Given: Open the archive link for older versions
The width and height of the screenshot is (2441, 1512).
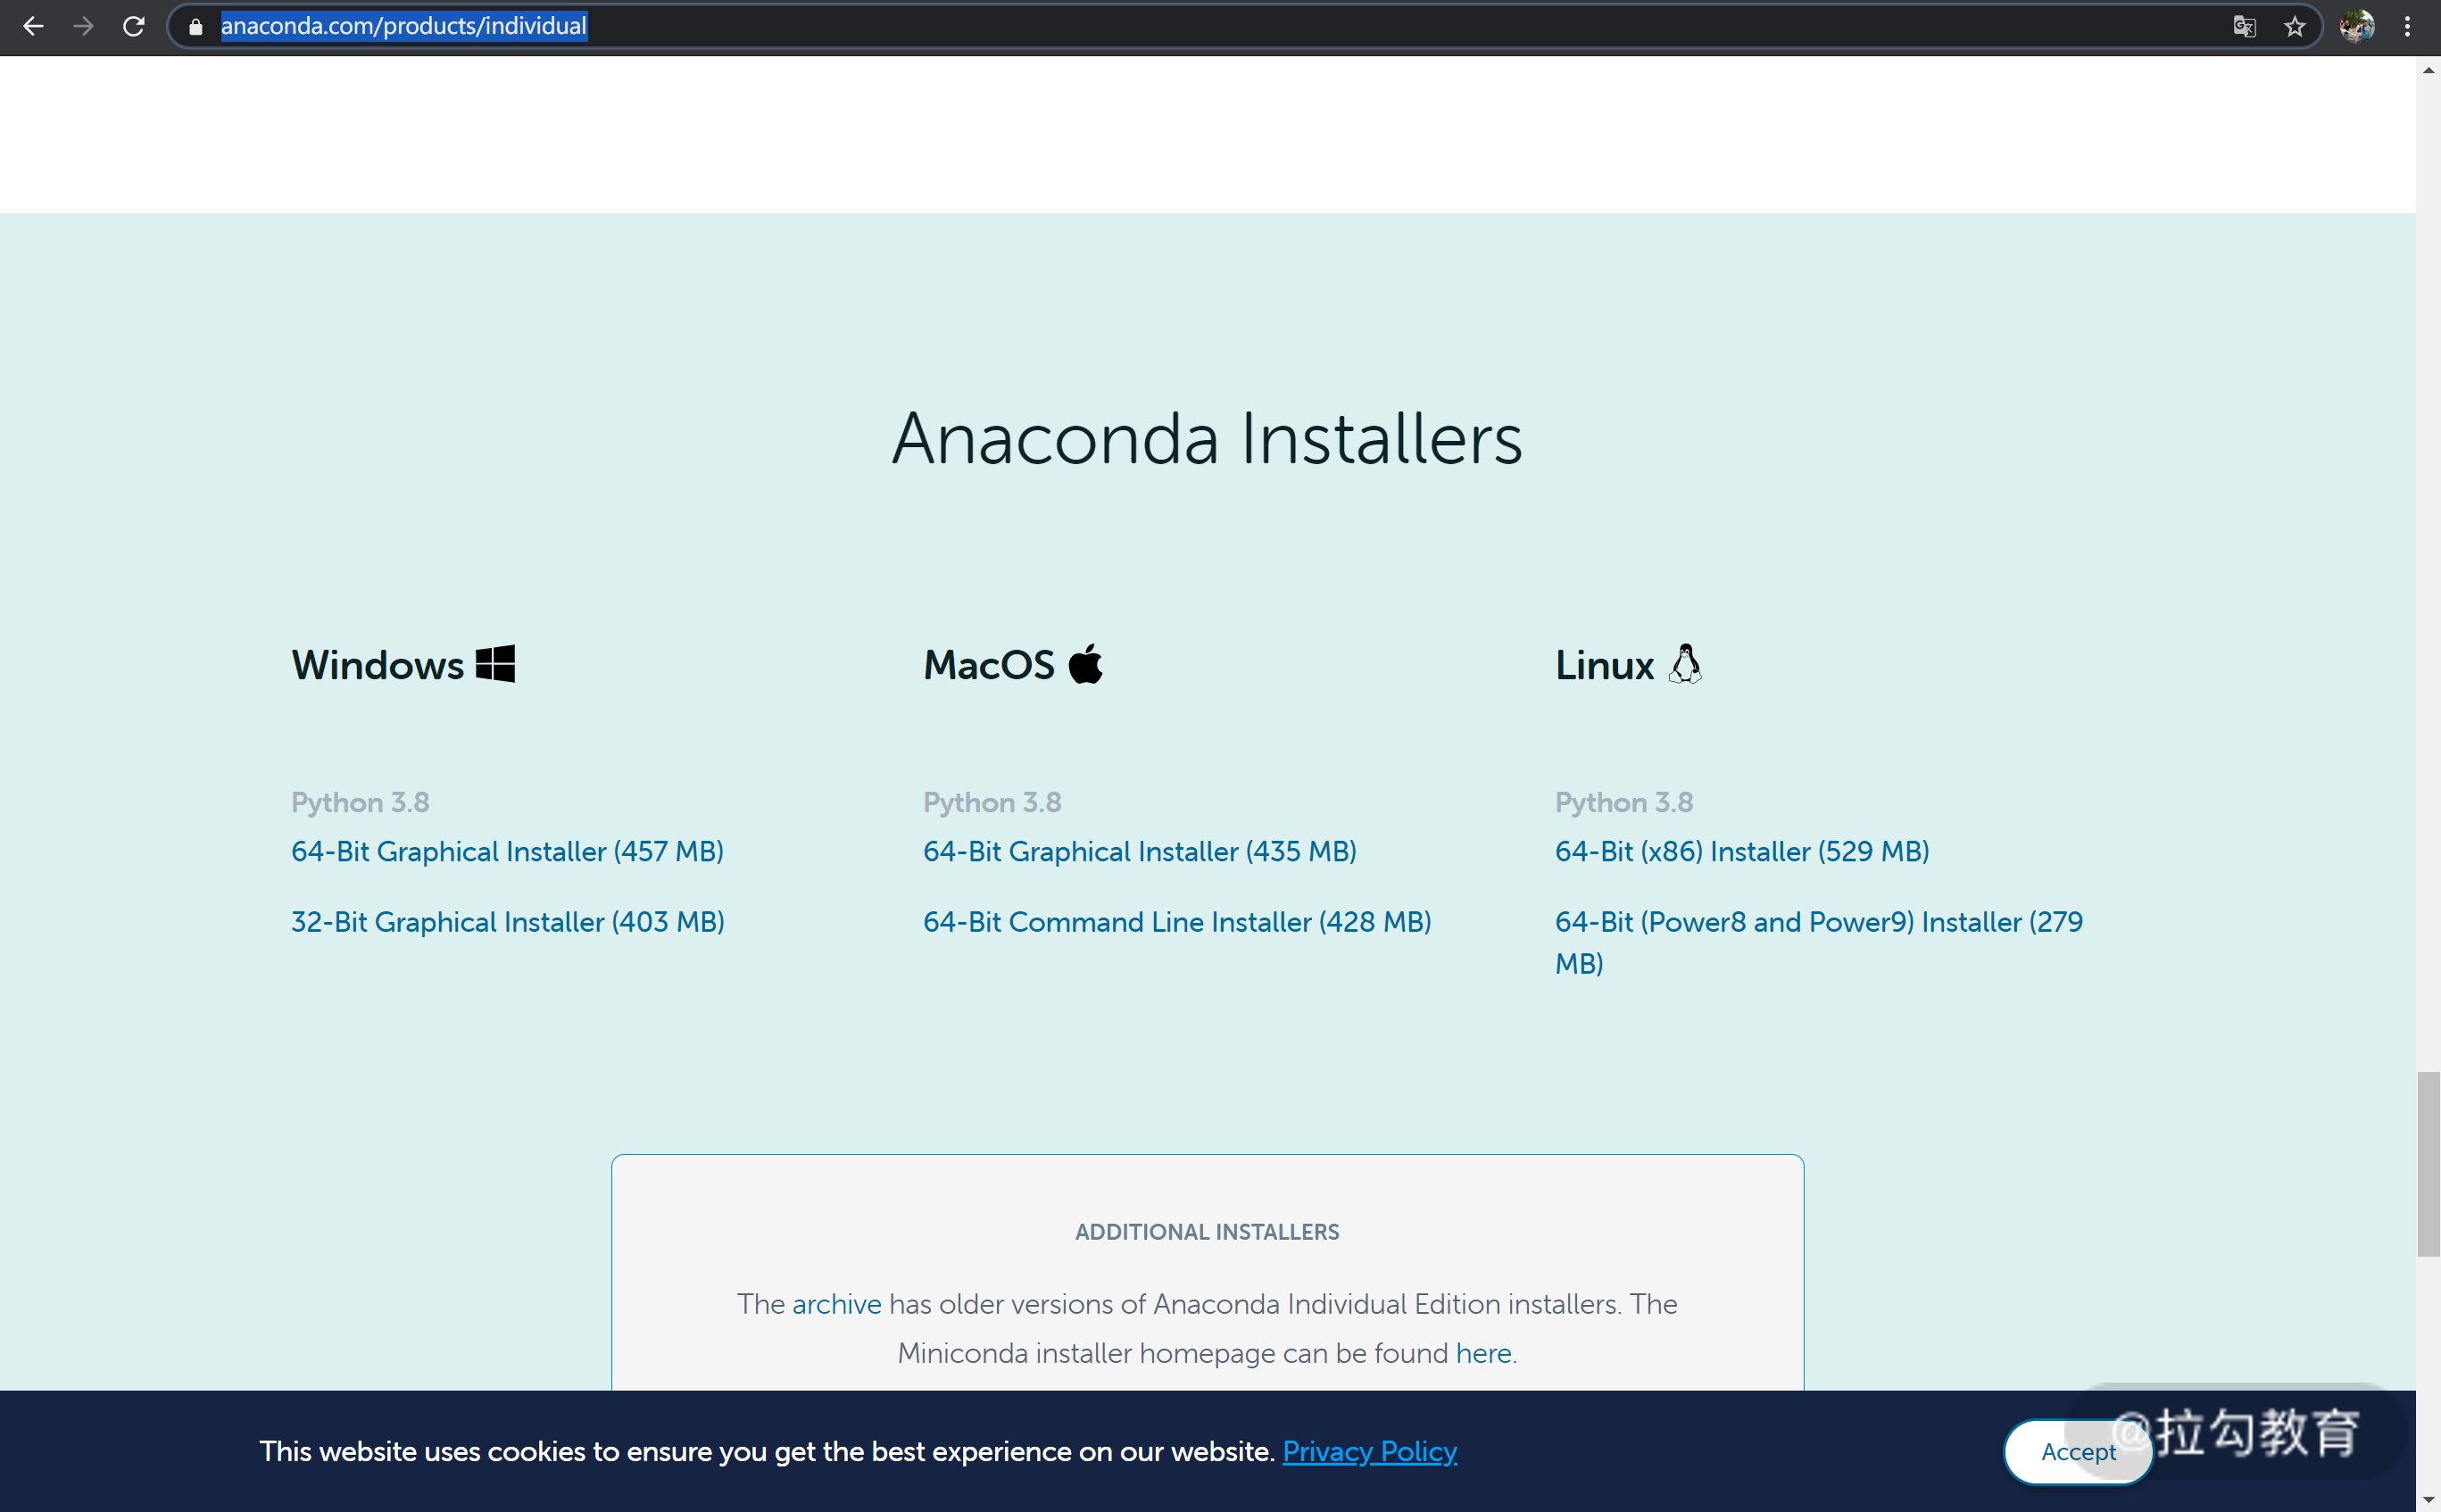Looking at the screenshot, I should [x=836, y=1304].
